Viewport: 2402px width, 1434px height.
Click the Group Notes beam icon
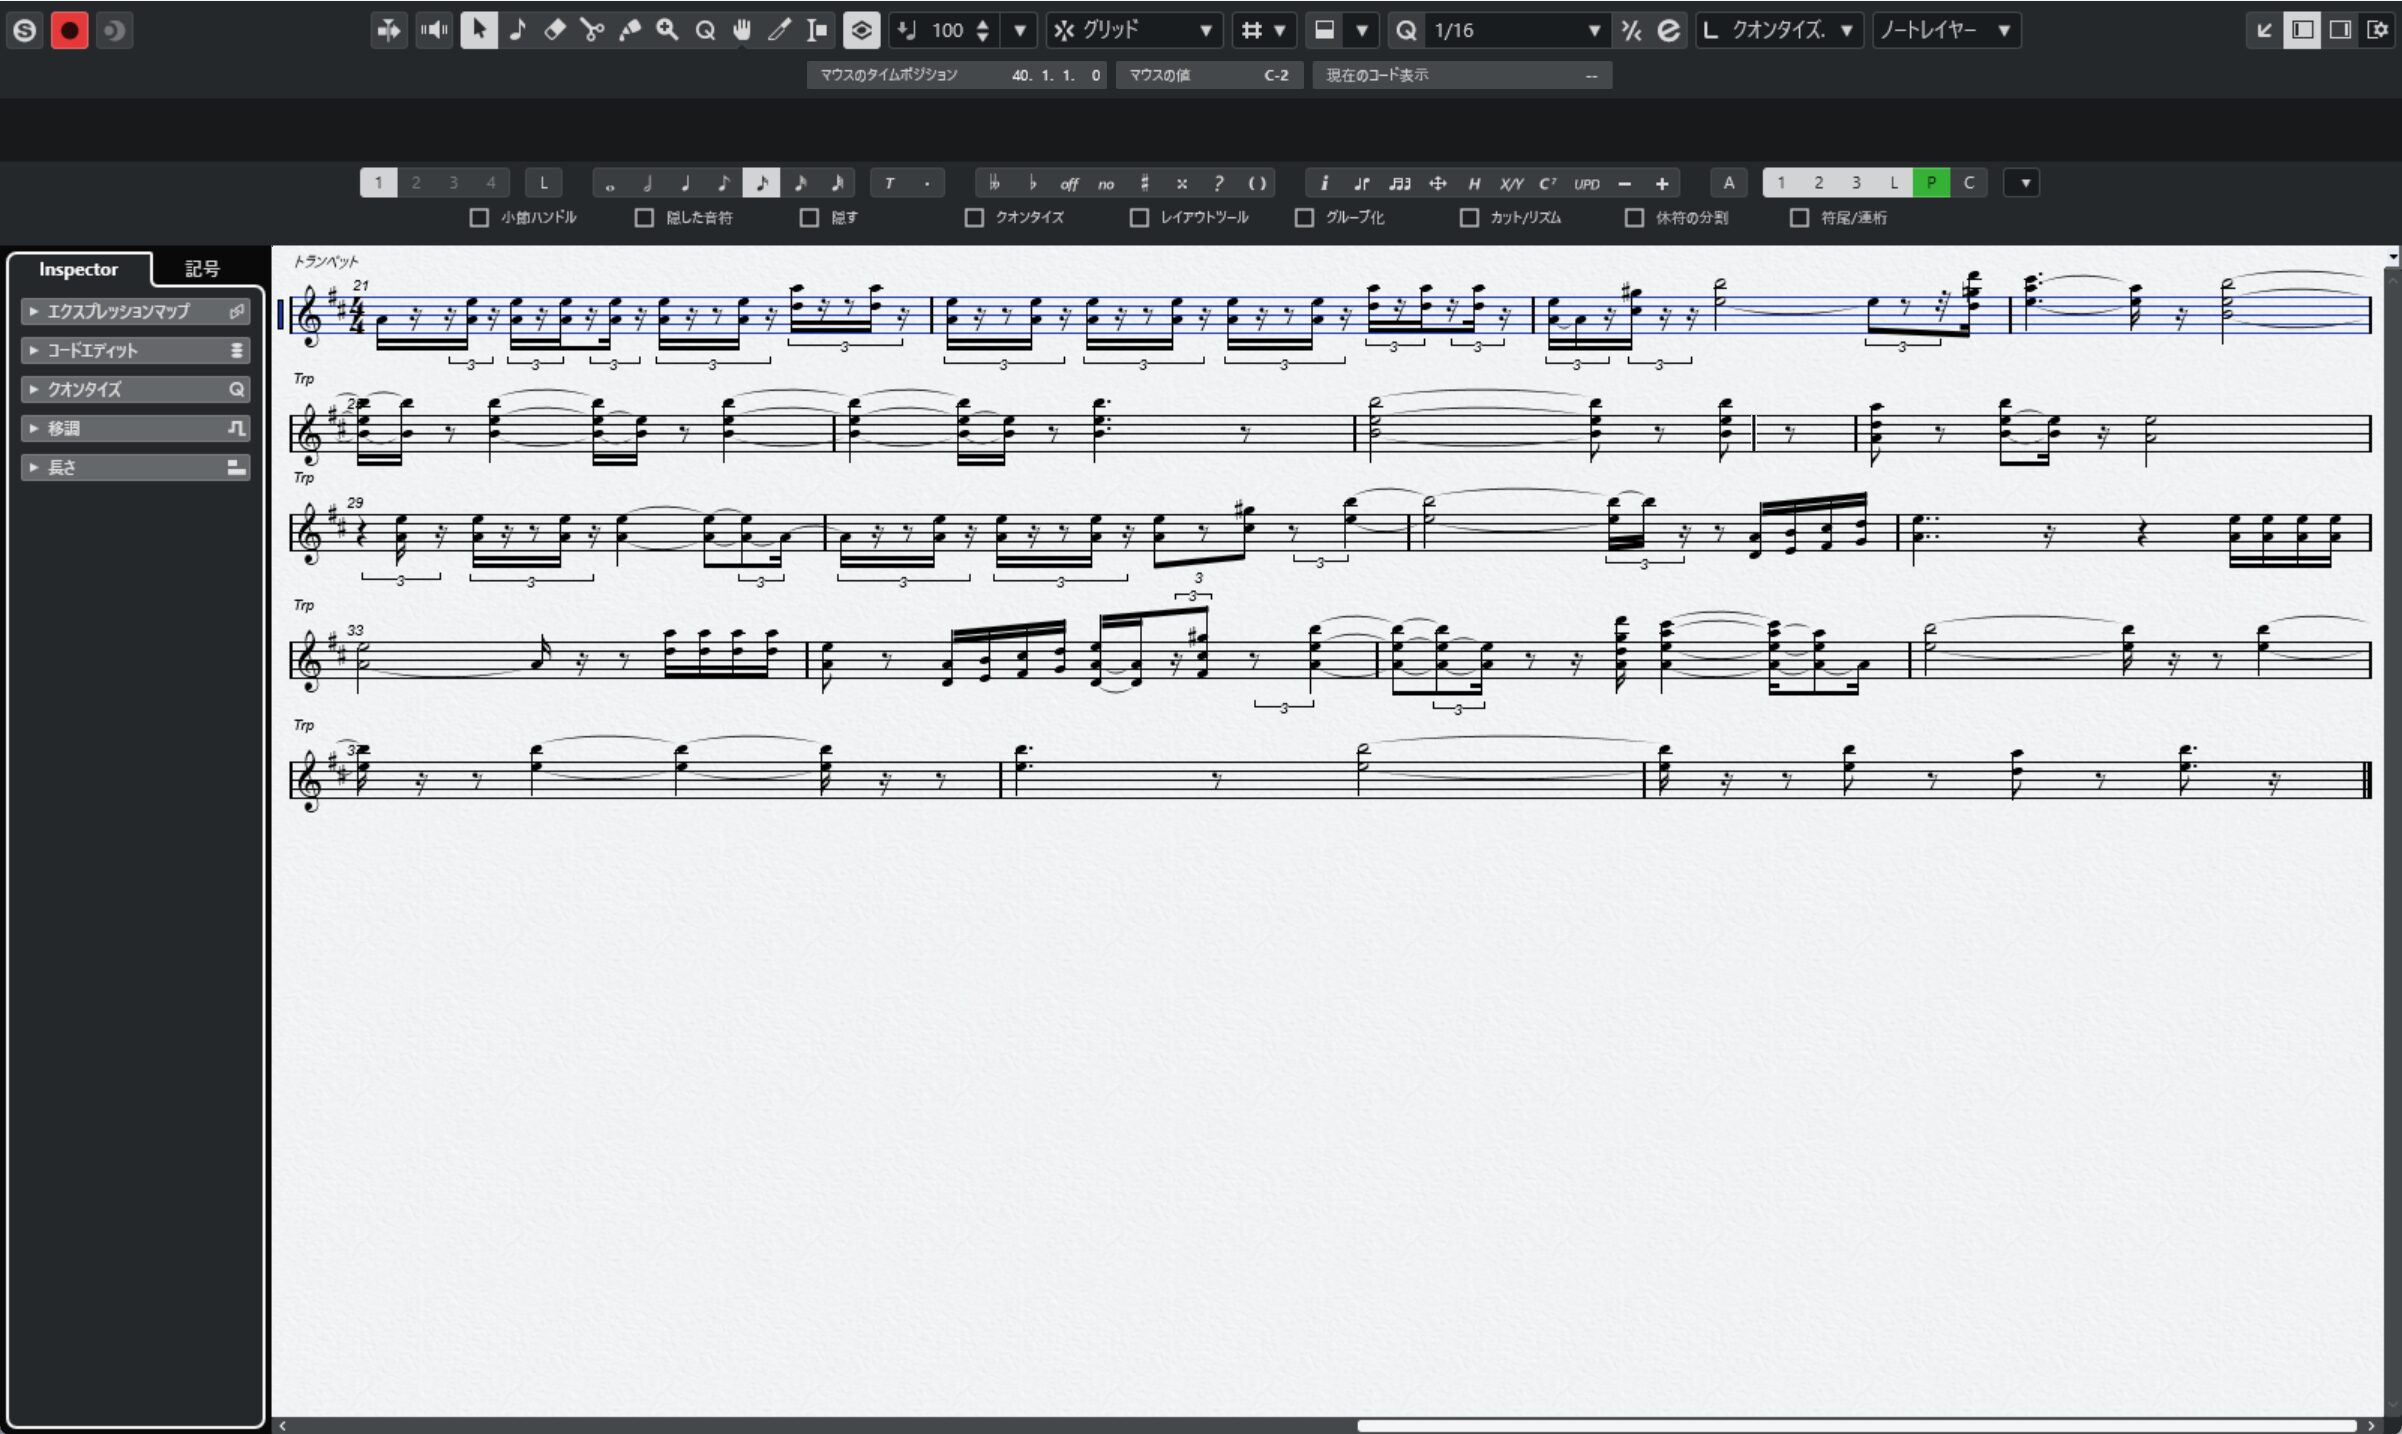tap(1399, 183)
